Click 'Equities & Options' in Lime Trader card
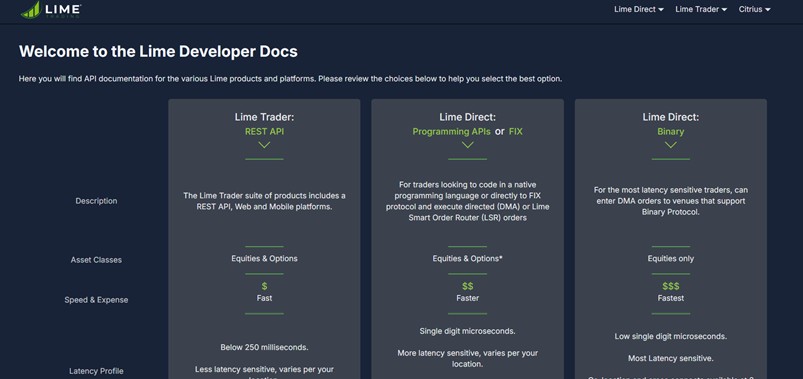 264,259
